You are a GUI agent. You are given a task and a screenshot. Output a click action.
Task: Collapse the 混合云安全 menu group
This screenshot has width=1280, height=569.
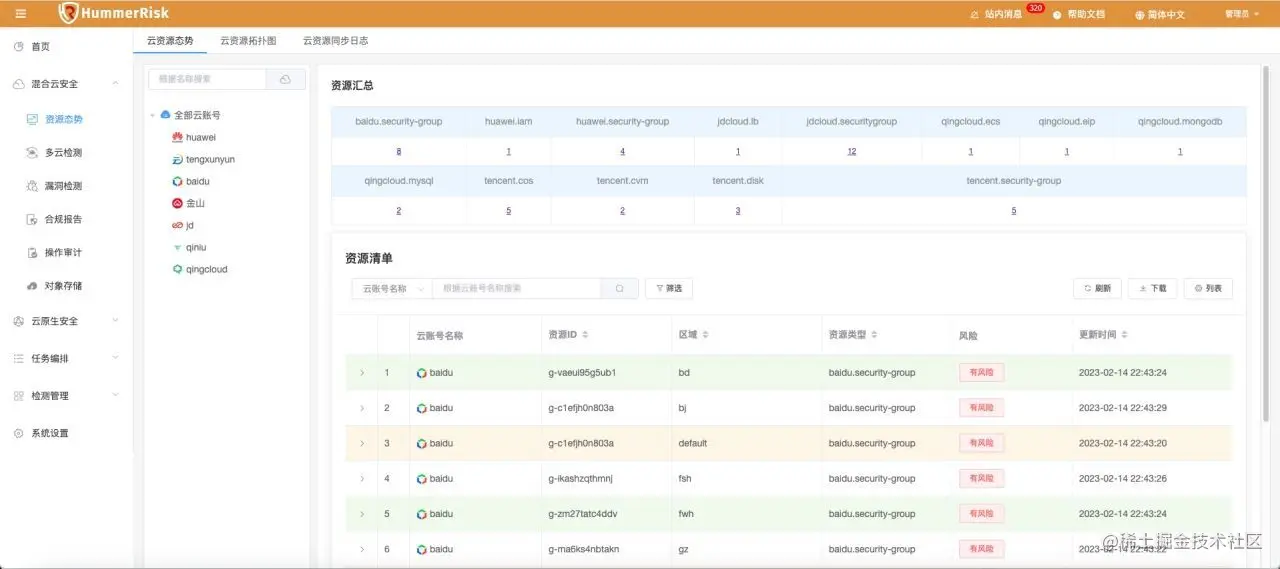tap(66, 84)
